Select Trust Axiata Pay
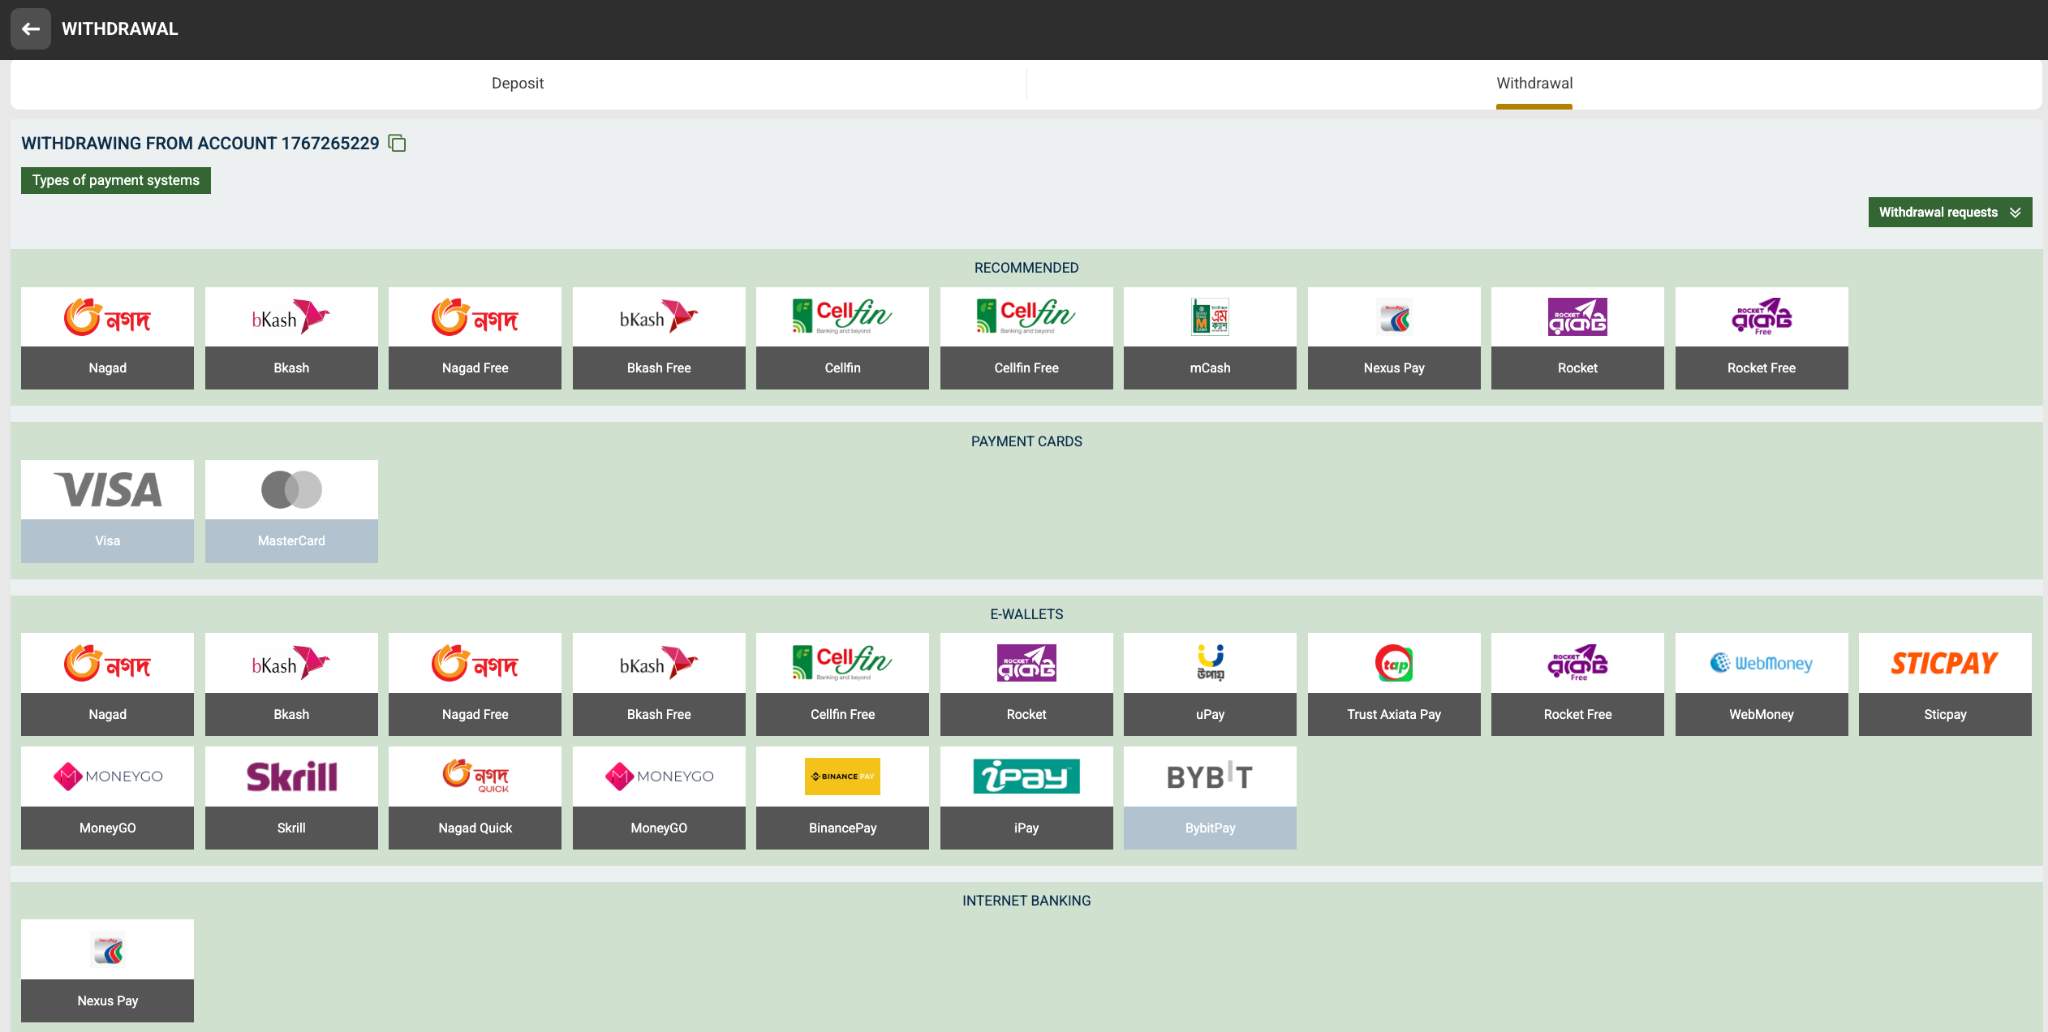The height and width of the screenshot is (1032, 2048). [1394, 684]
